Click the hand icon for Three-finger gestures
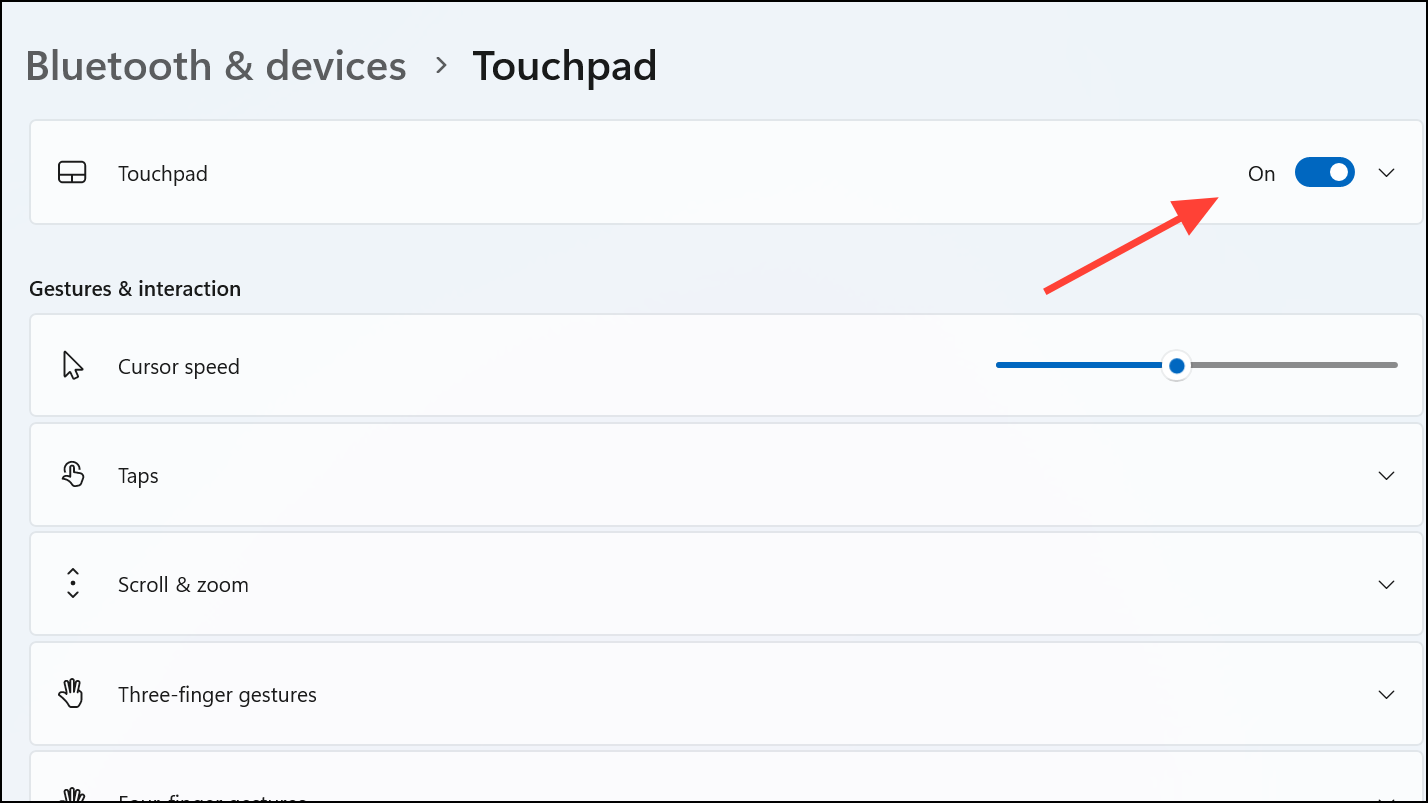The height and width of the screenshot is (803, 1428). click(72, 694)
